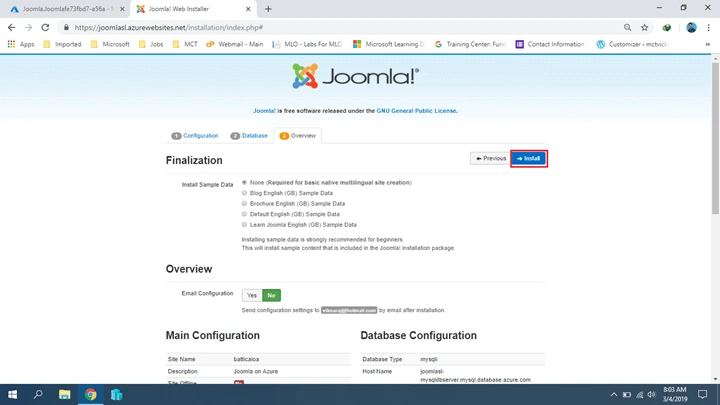The height and width of the screenshot is (405, 720).
Task: Open the Windows Start menu
Action: pos(12,394)
